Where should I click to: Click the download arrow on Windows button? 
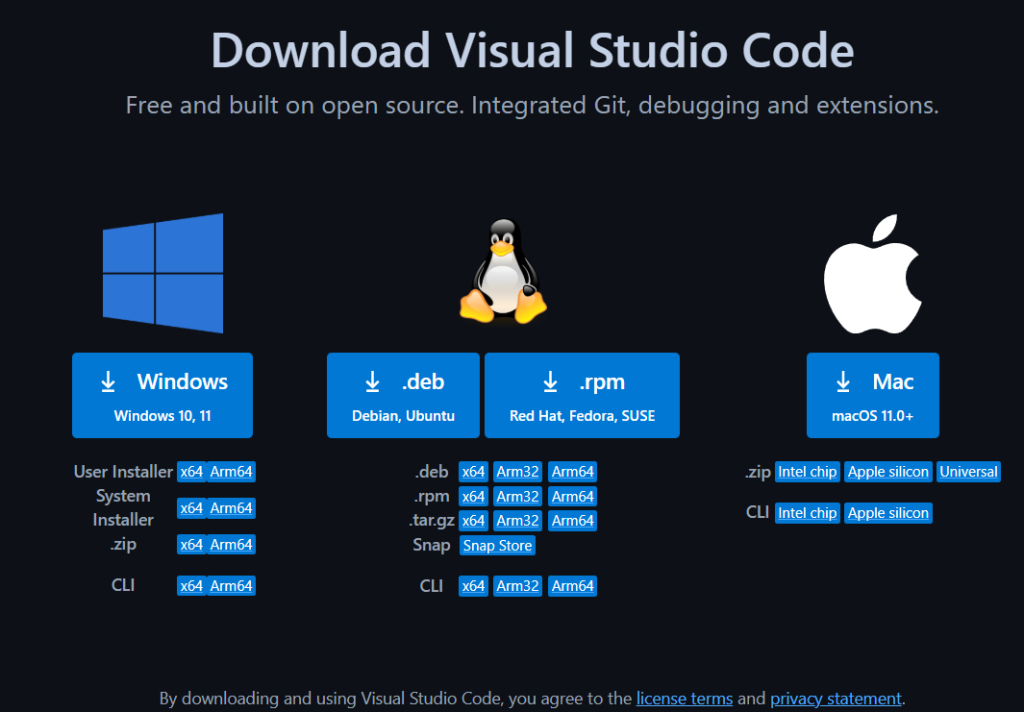point(108,382)
